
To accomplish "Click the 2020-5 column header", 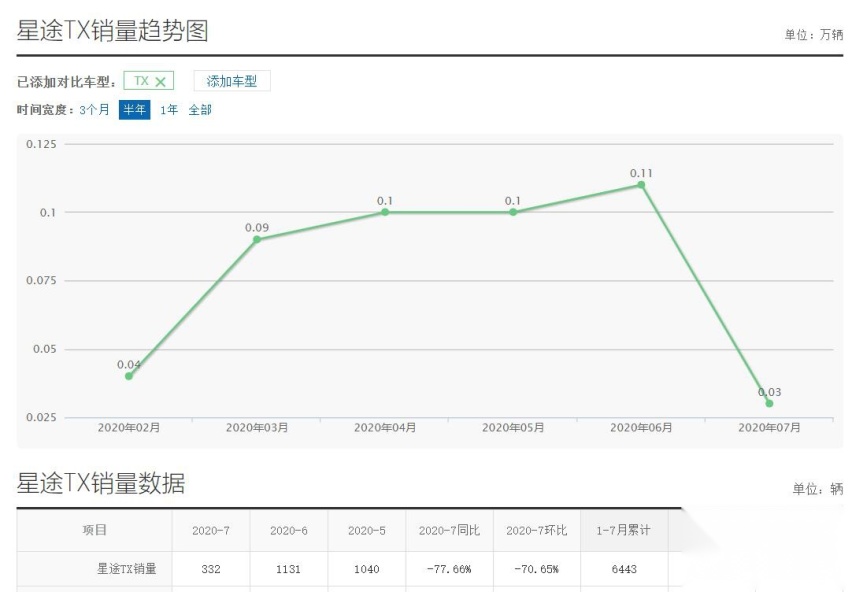I will click(x=367, y=531).
